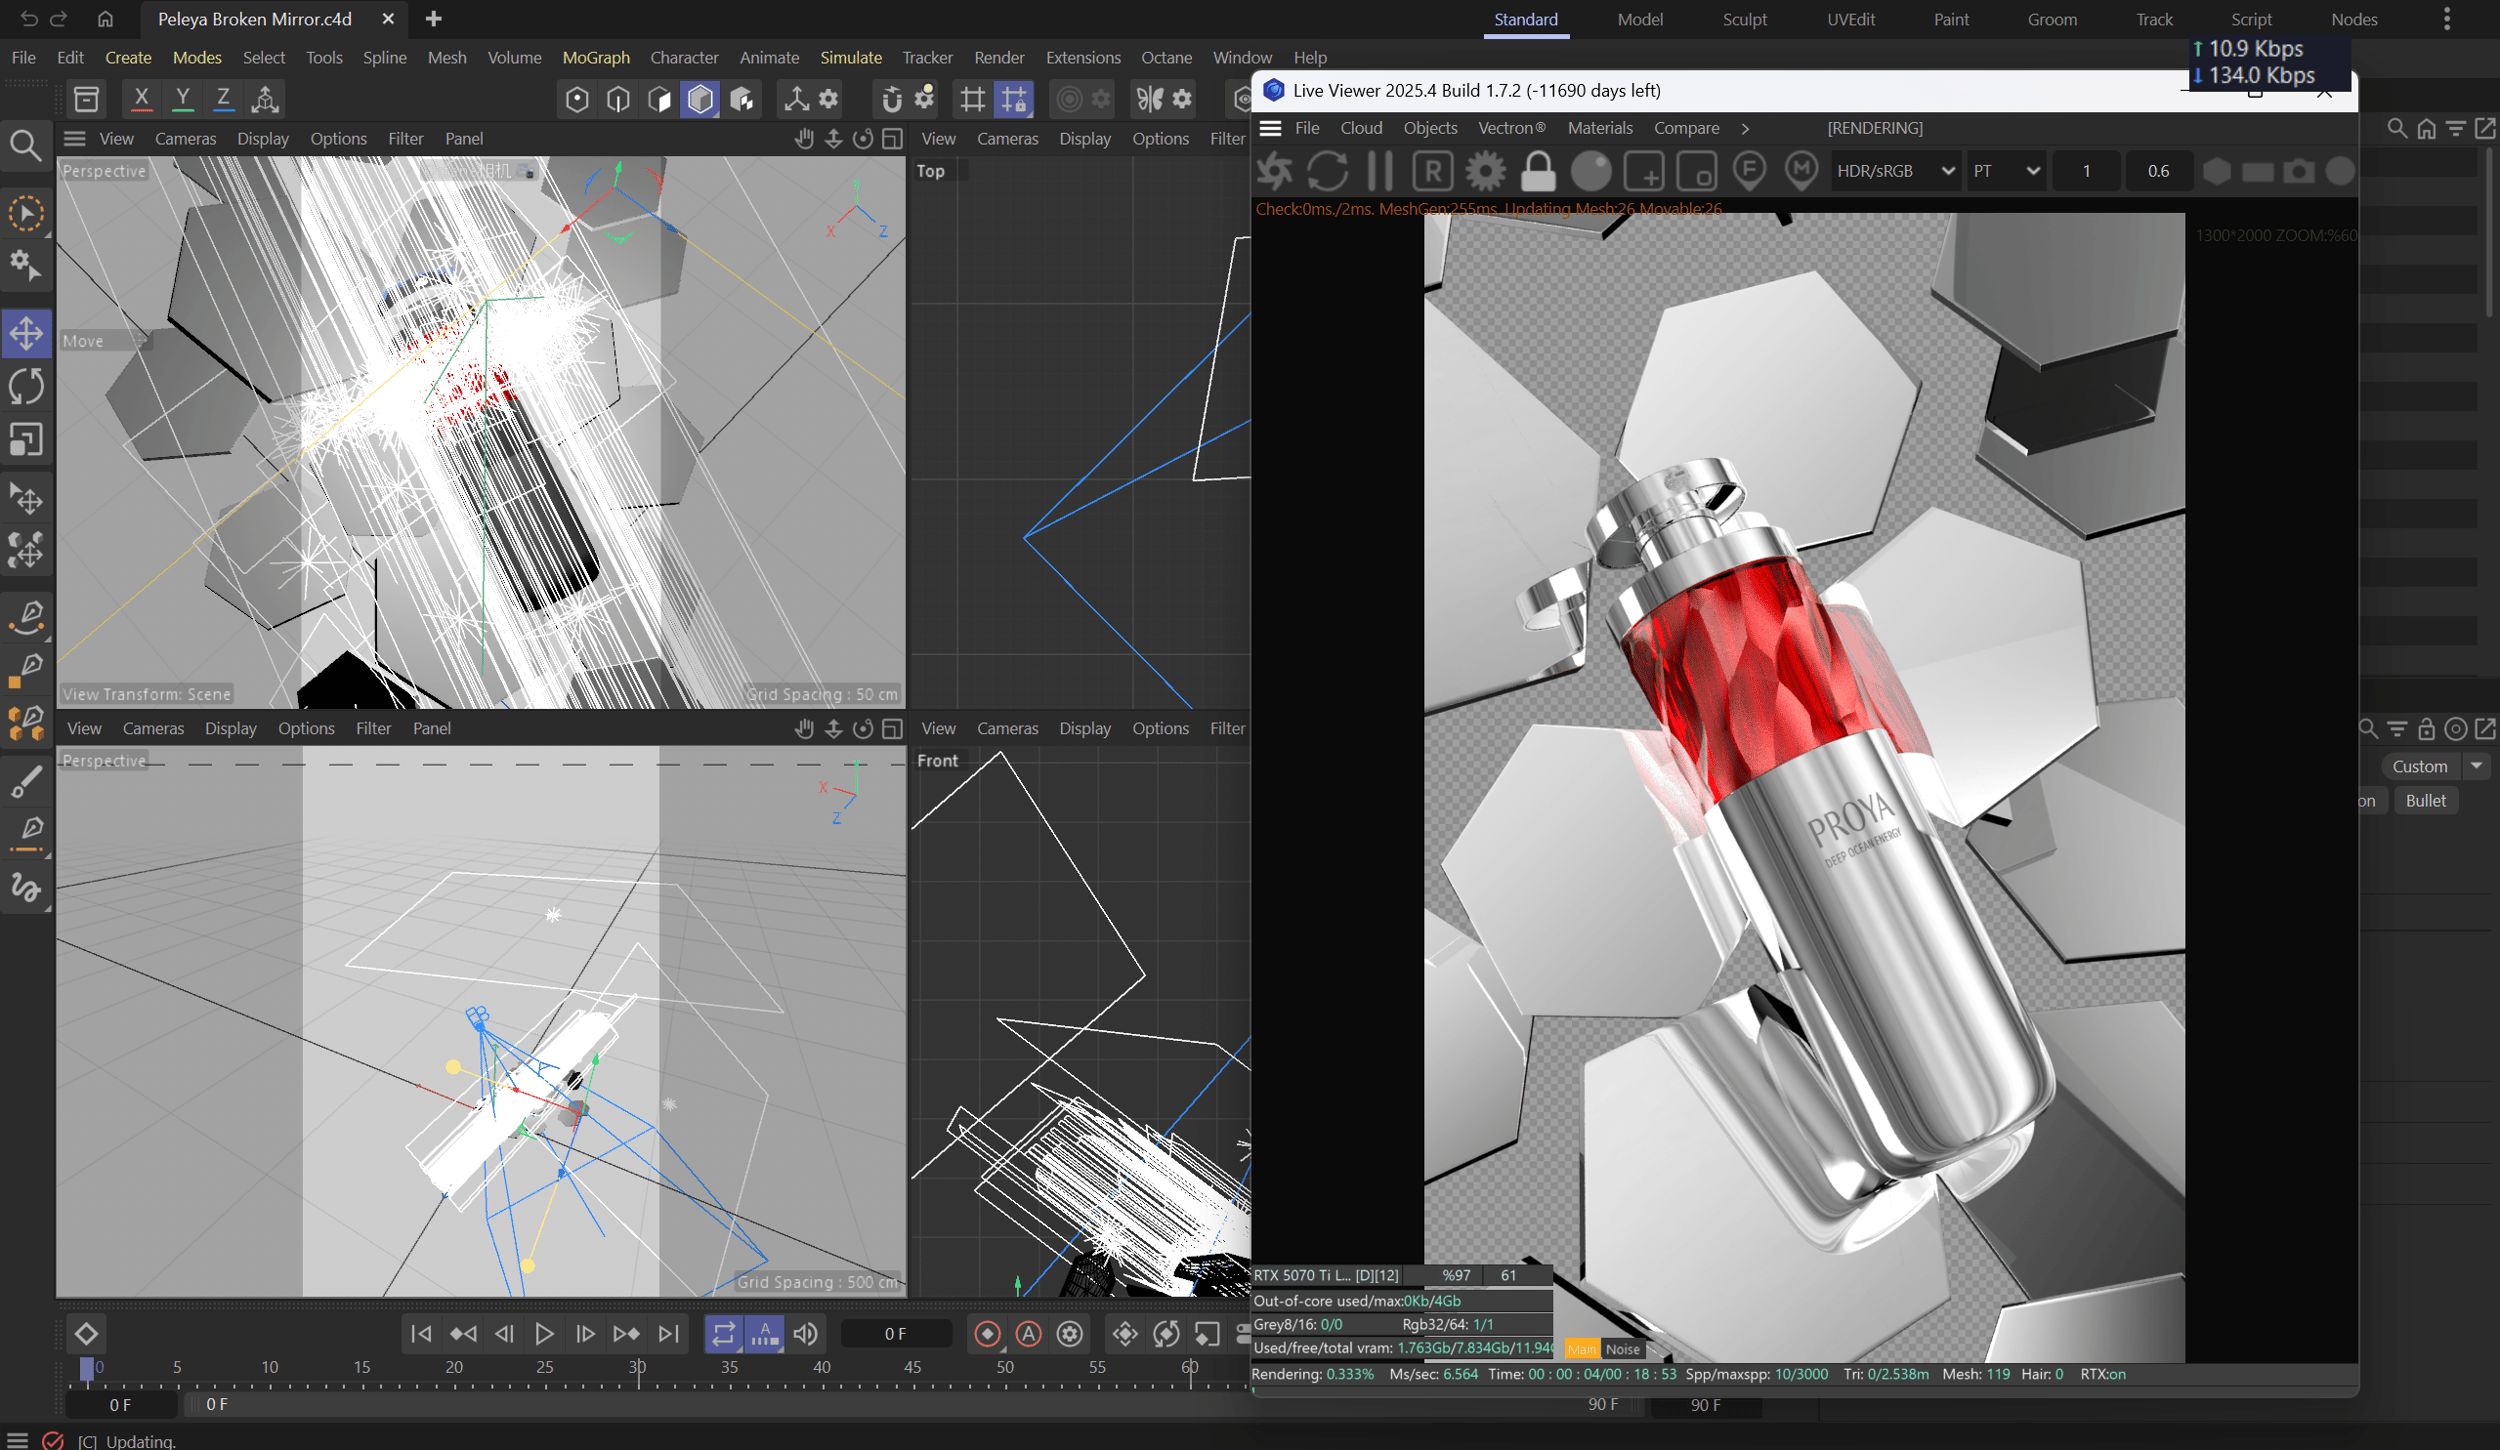Click the 0.6 value field in Live Viewer
The width and height of the screenshot is (2500, 1450).
(2158, 171)
